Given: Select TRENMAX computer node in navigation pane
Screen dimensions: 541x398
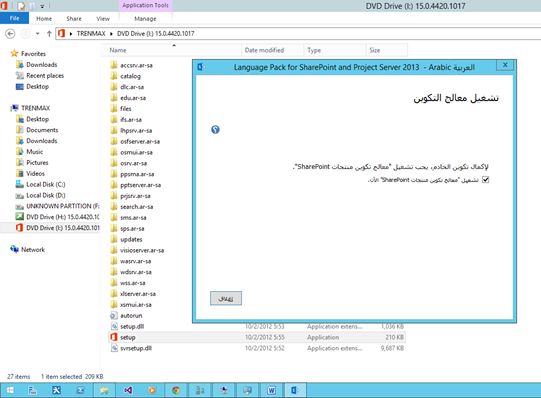Looking at the screenshot, I should tap(36, 108).
